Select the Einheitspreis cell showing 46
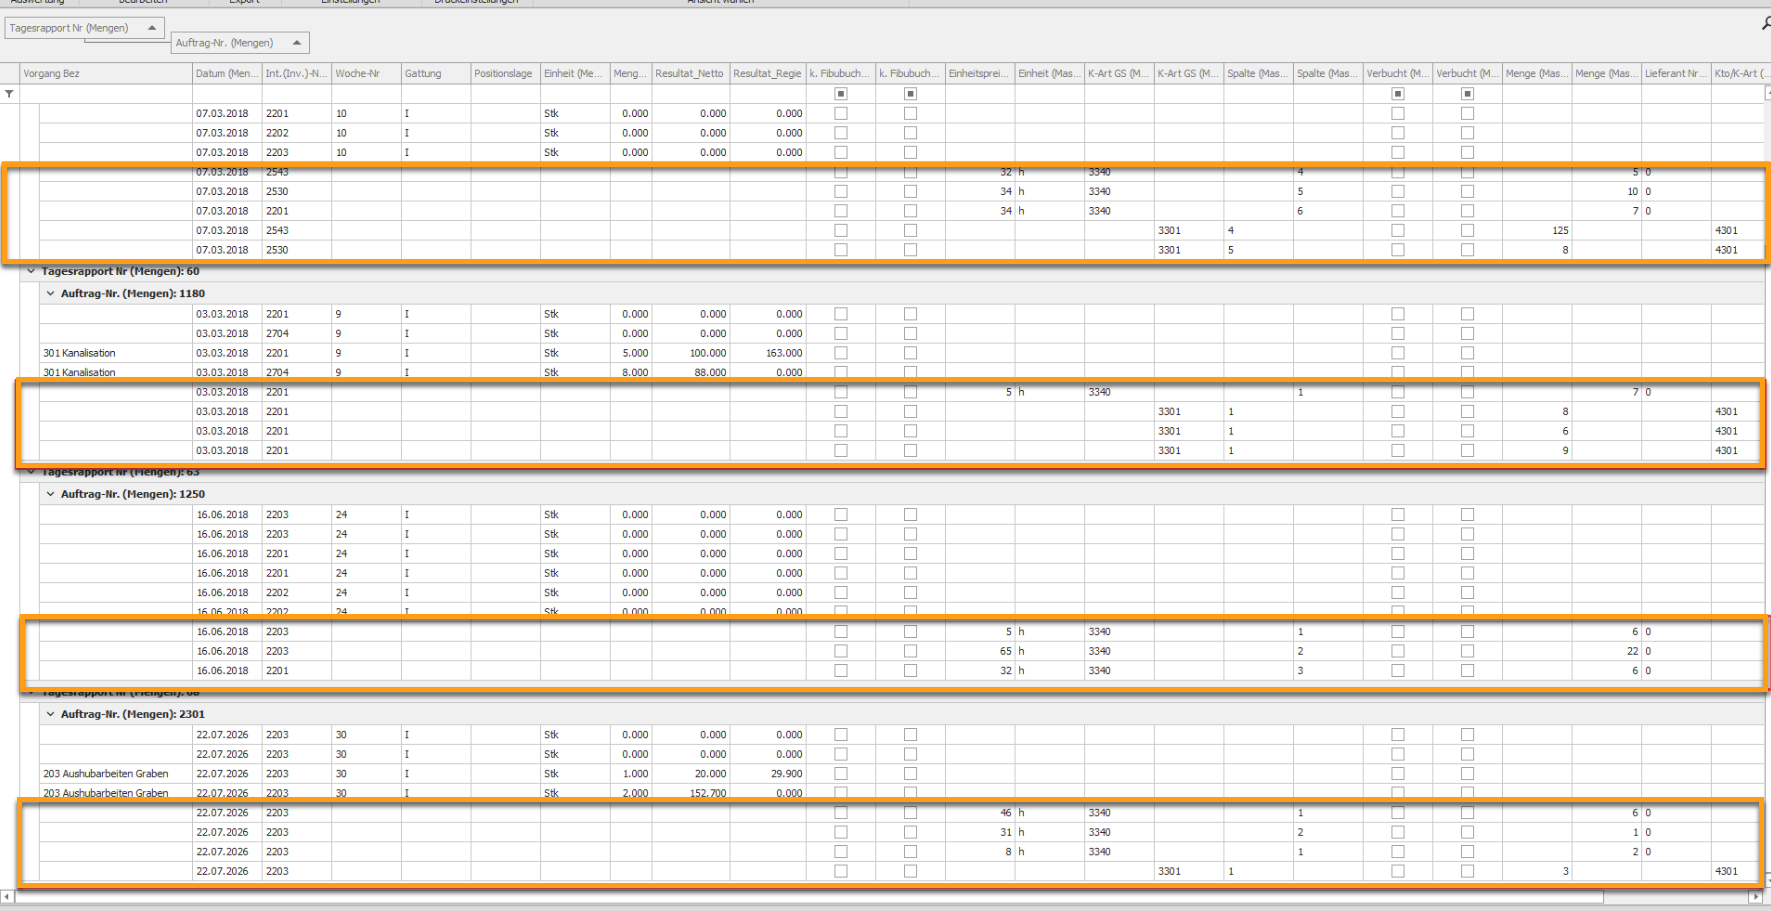Viewport: 1771px width, 911px height. [980, 813]
